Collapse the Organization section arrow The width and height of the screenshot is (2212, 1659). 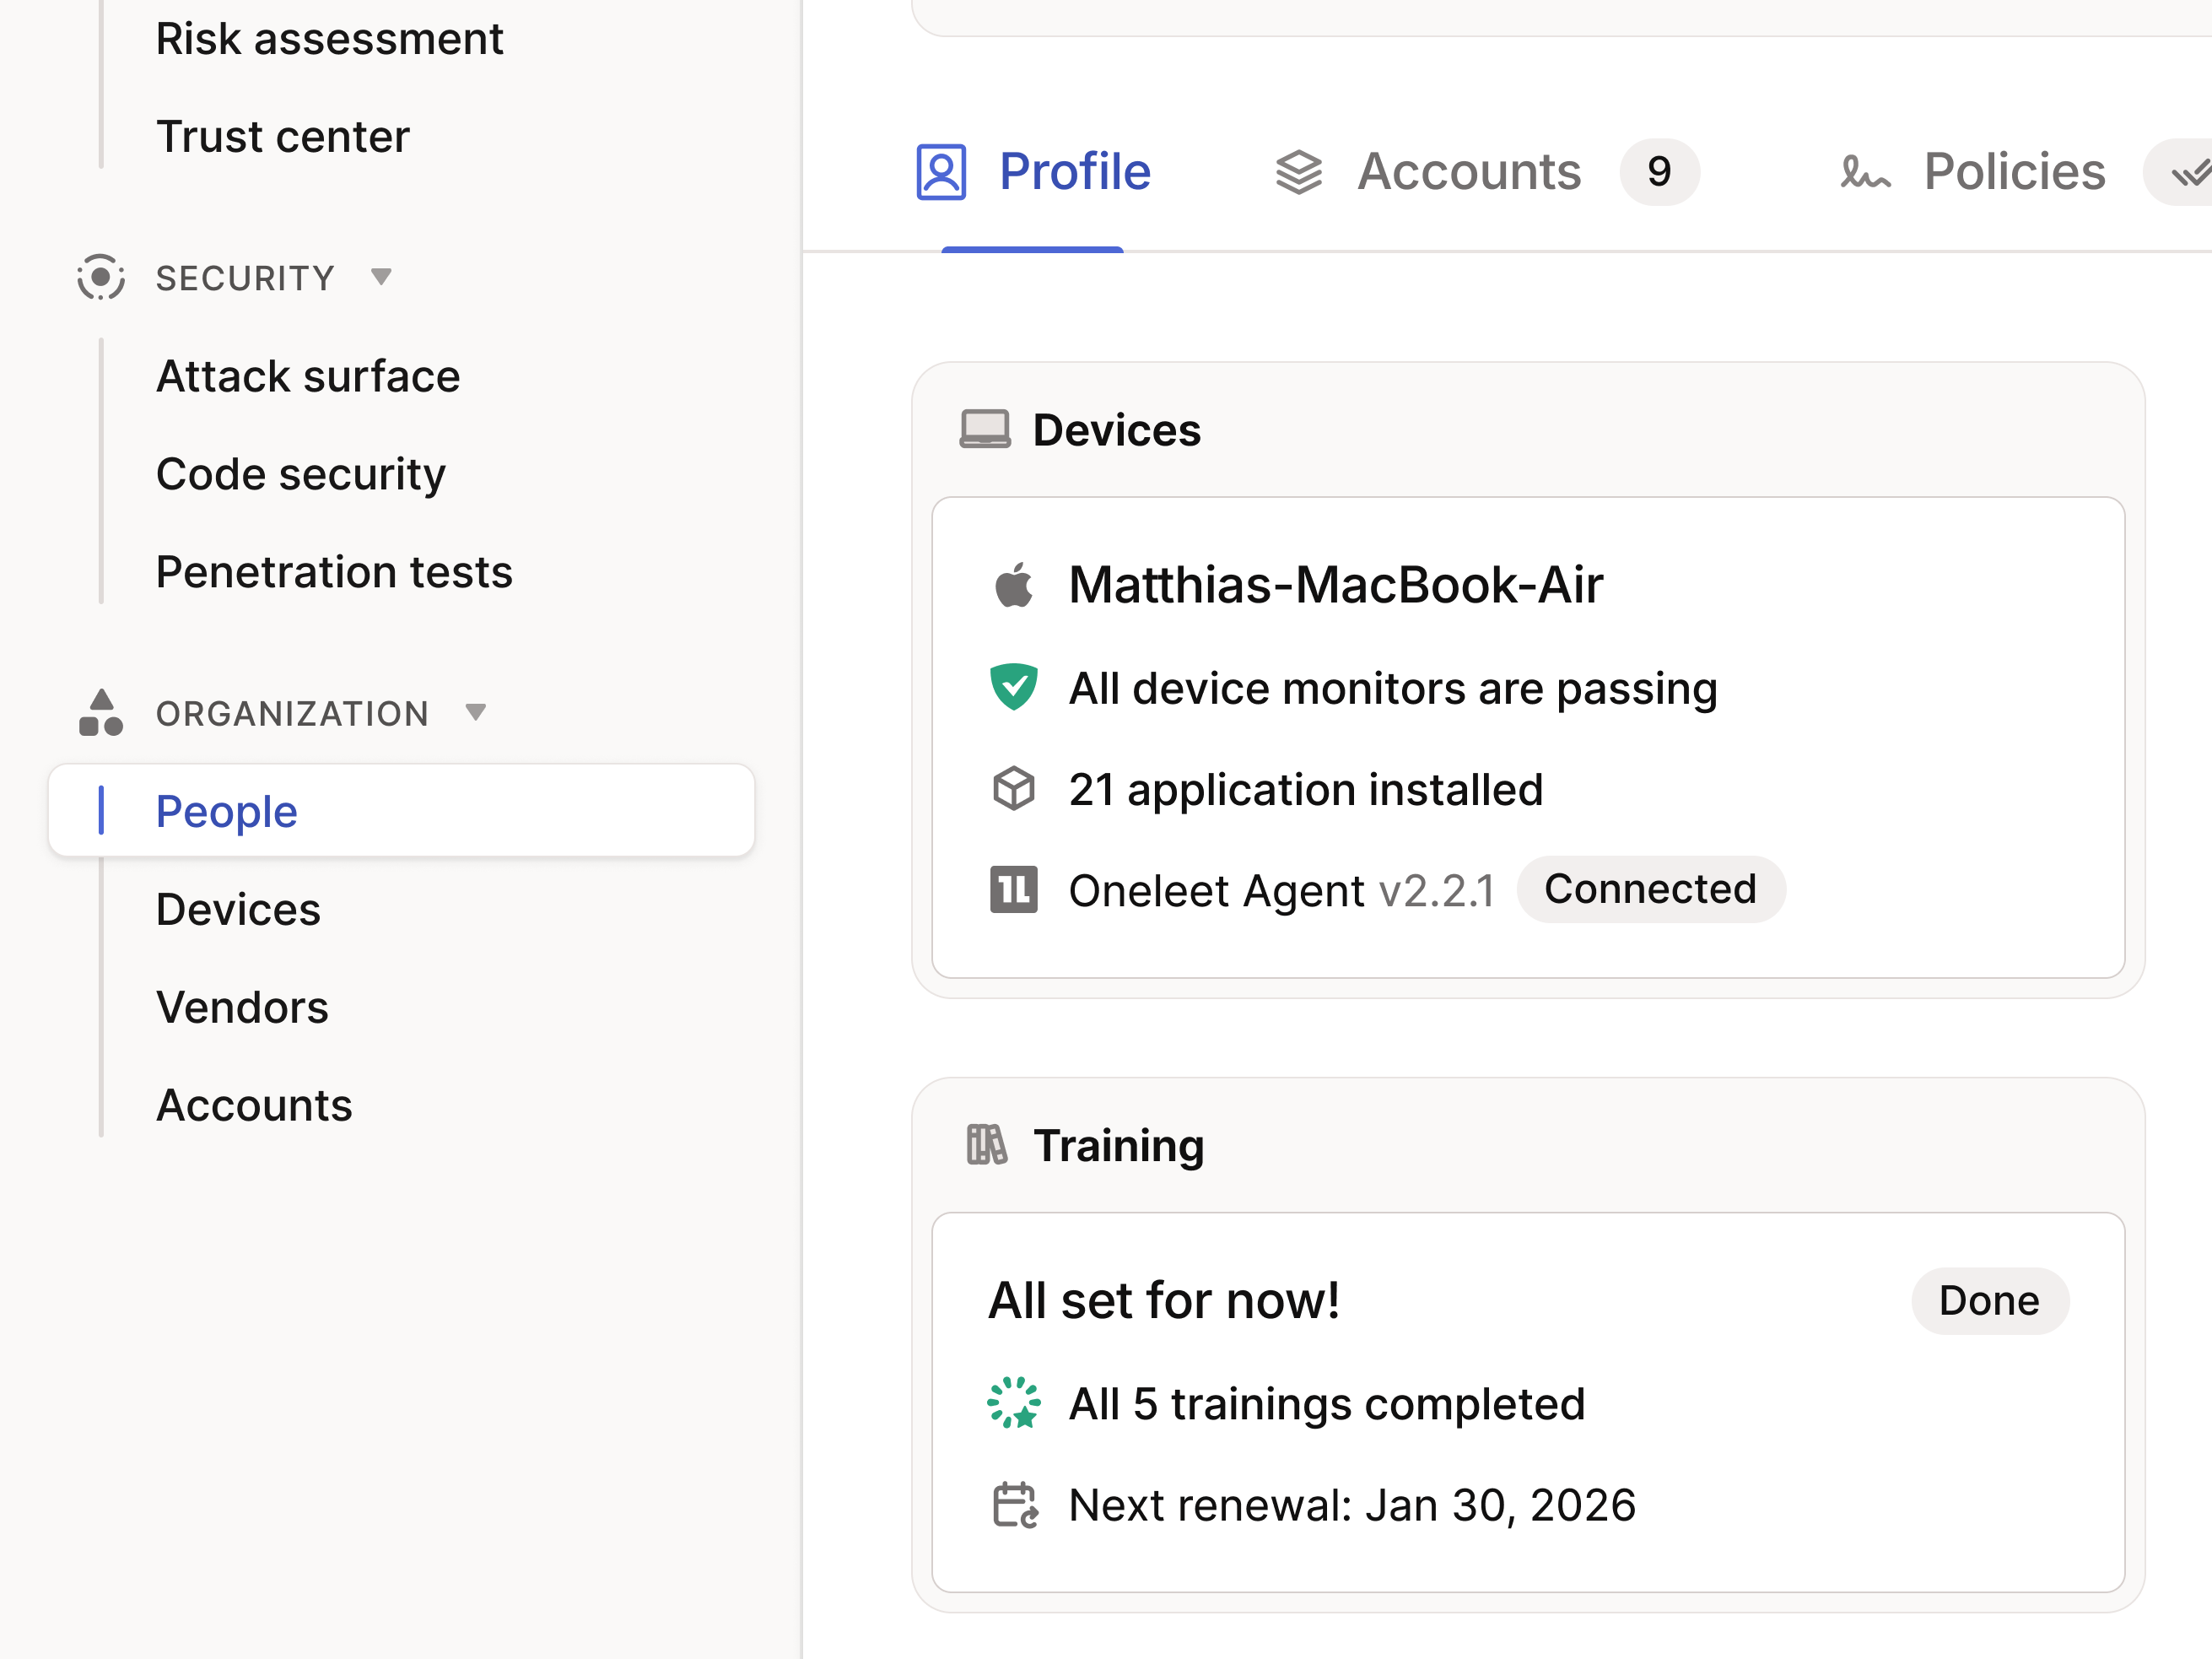(x=476, y=712)
